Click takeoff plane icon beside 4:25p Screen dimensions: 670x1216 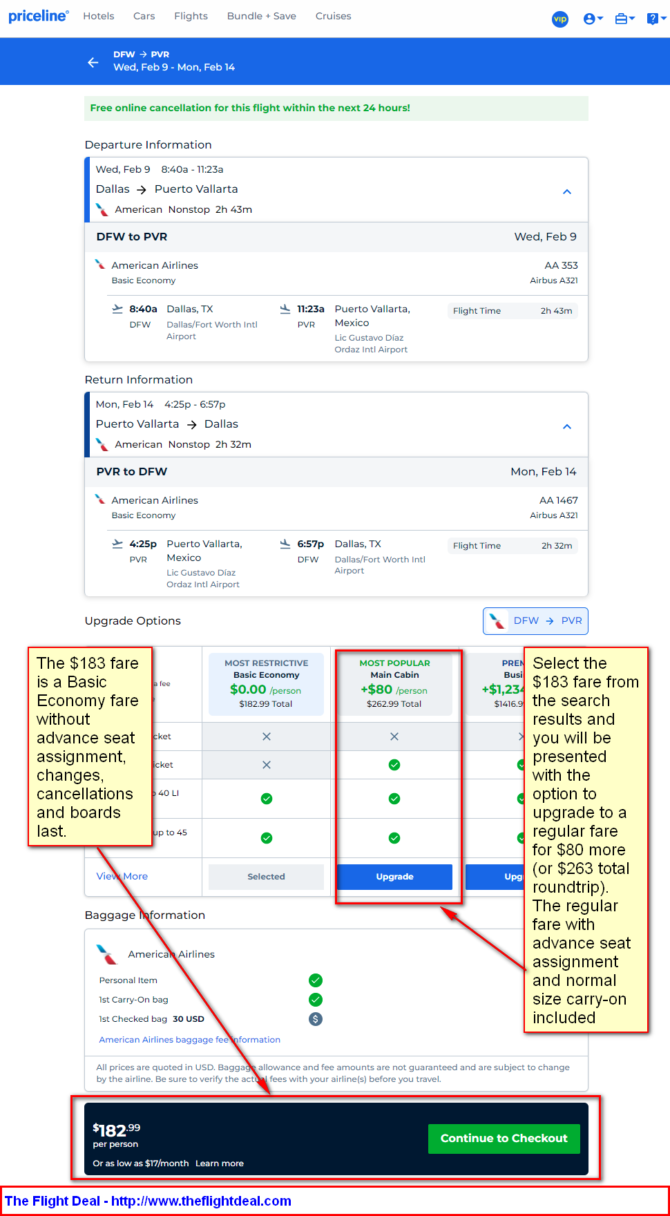118,544
